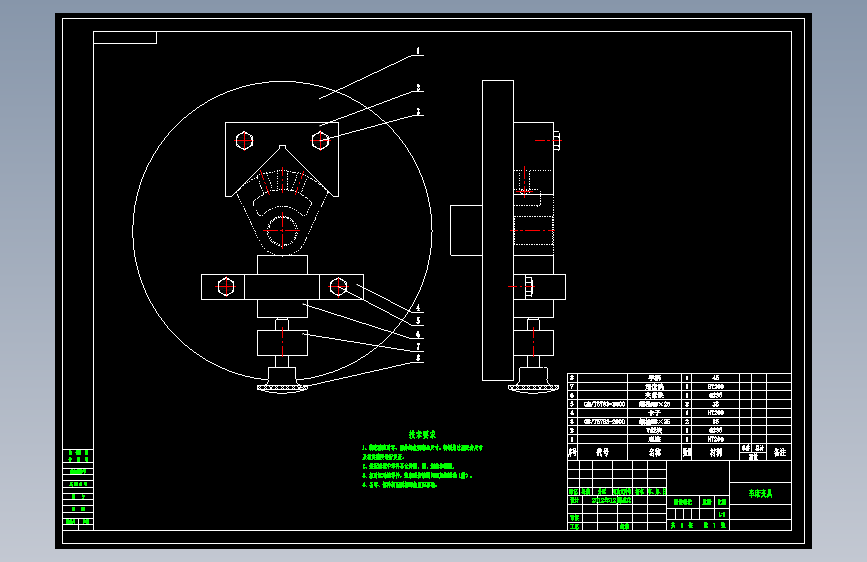Click the GB/T standard code in row 3
The height and width of the screenshot is (562, 867).
click(604, 422)
